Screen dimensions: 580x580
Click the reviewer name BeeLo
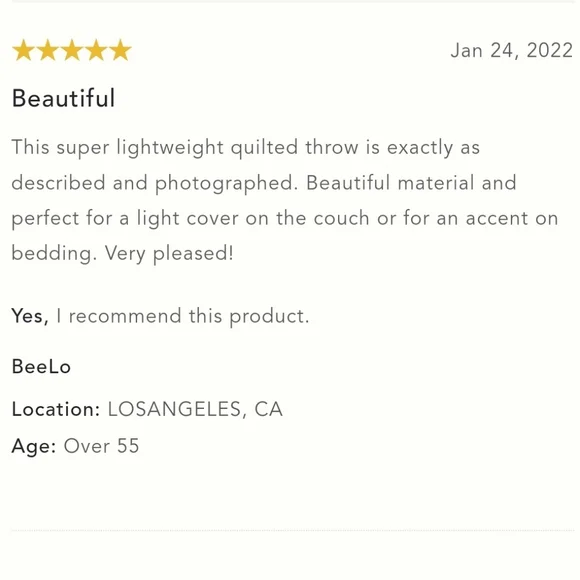click(x=41, y=367)
